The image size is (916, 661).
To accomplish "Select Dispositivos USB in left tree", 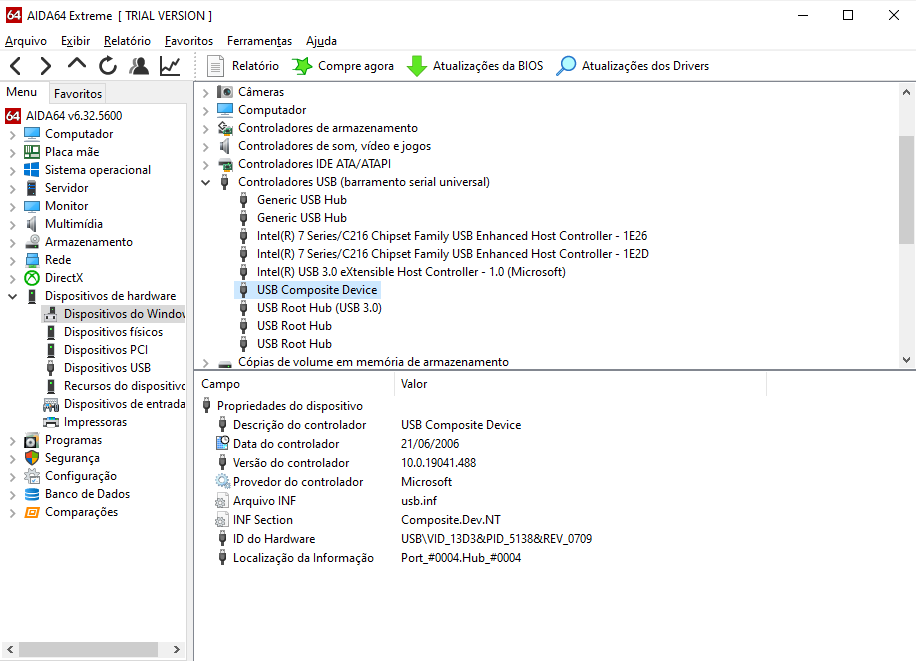I will click(107, 368).
